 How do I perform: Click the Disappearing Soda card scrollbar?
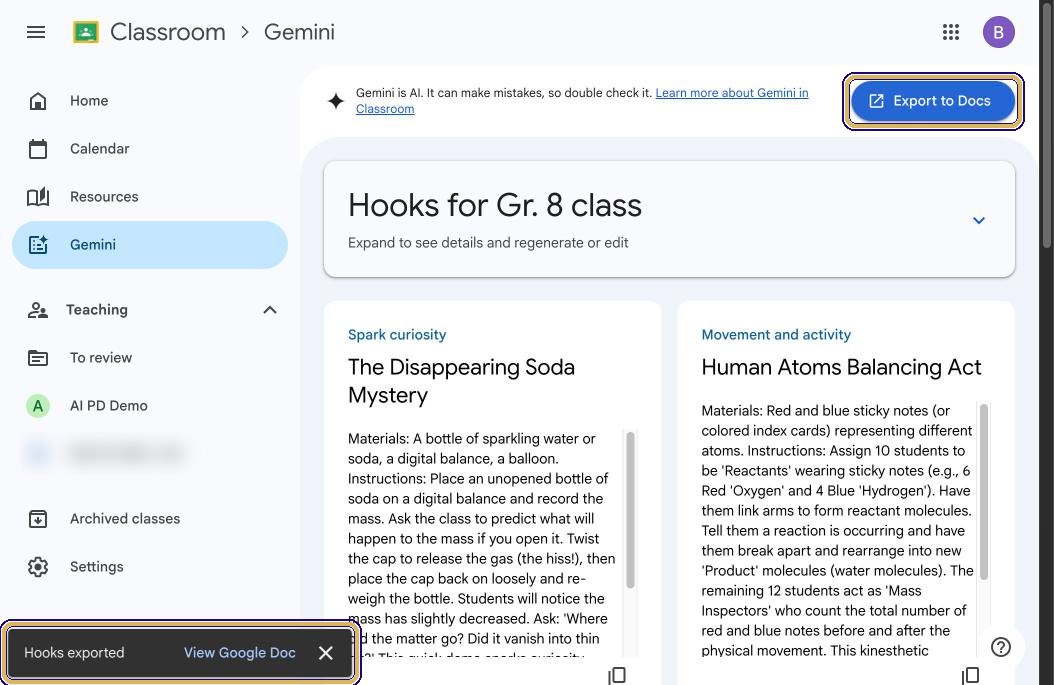pyautogui.click(x=631, y=511)
